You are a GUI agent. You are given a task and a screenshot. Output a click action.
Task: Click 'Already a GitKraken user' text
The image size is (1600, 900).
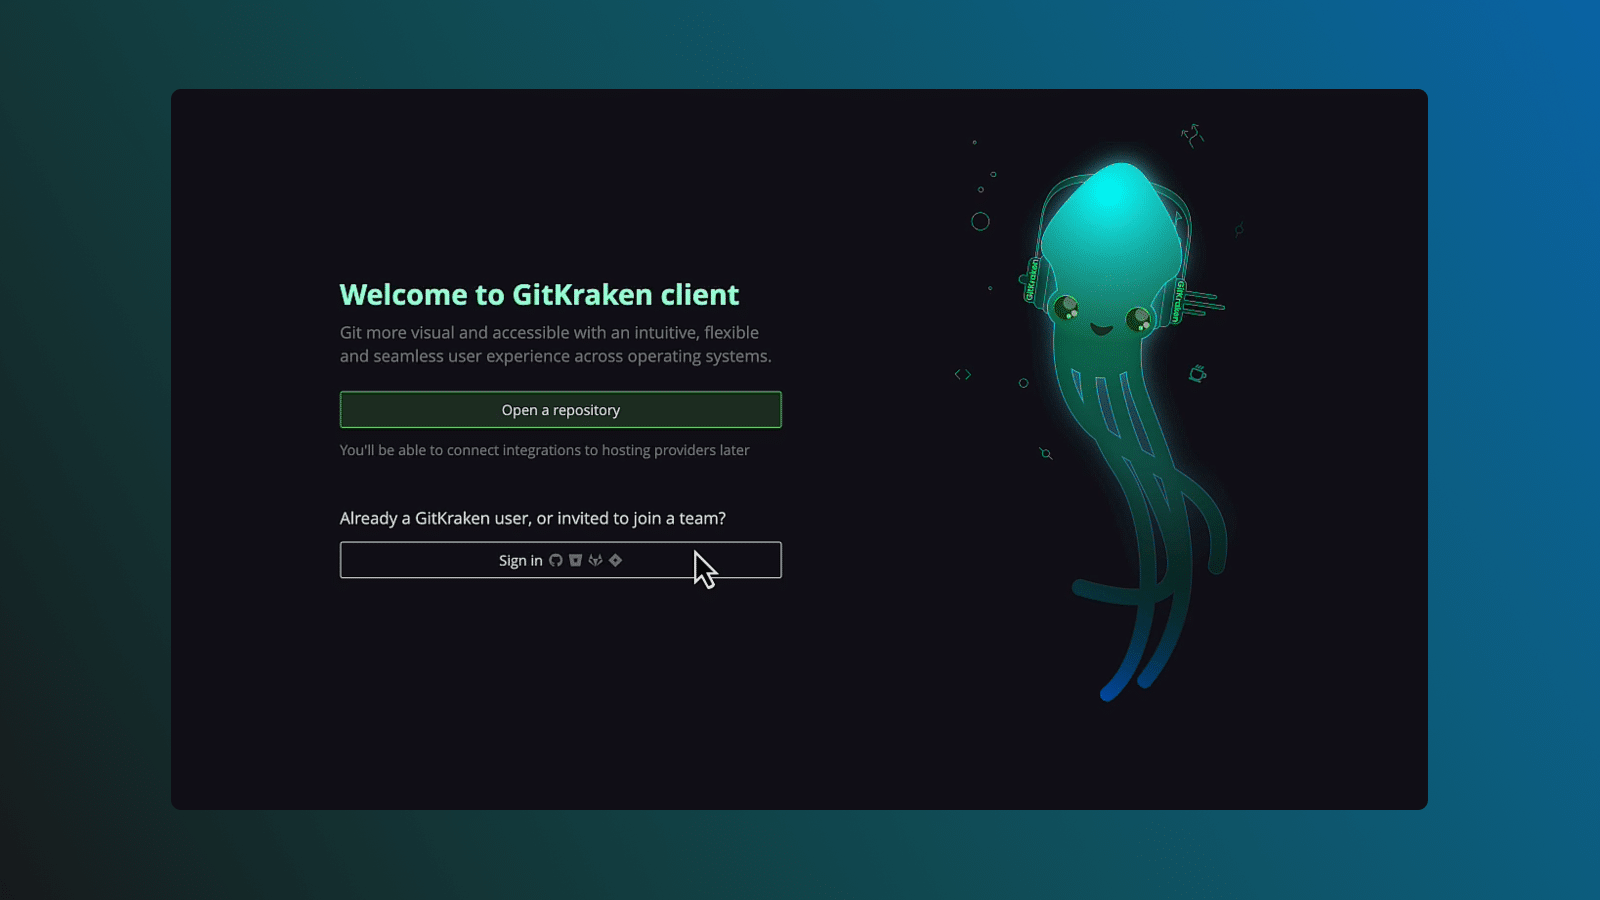click(533, 518)
